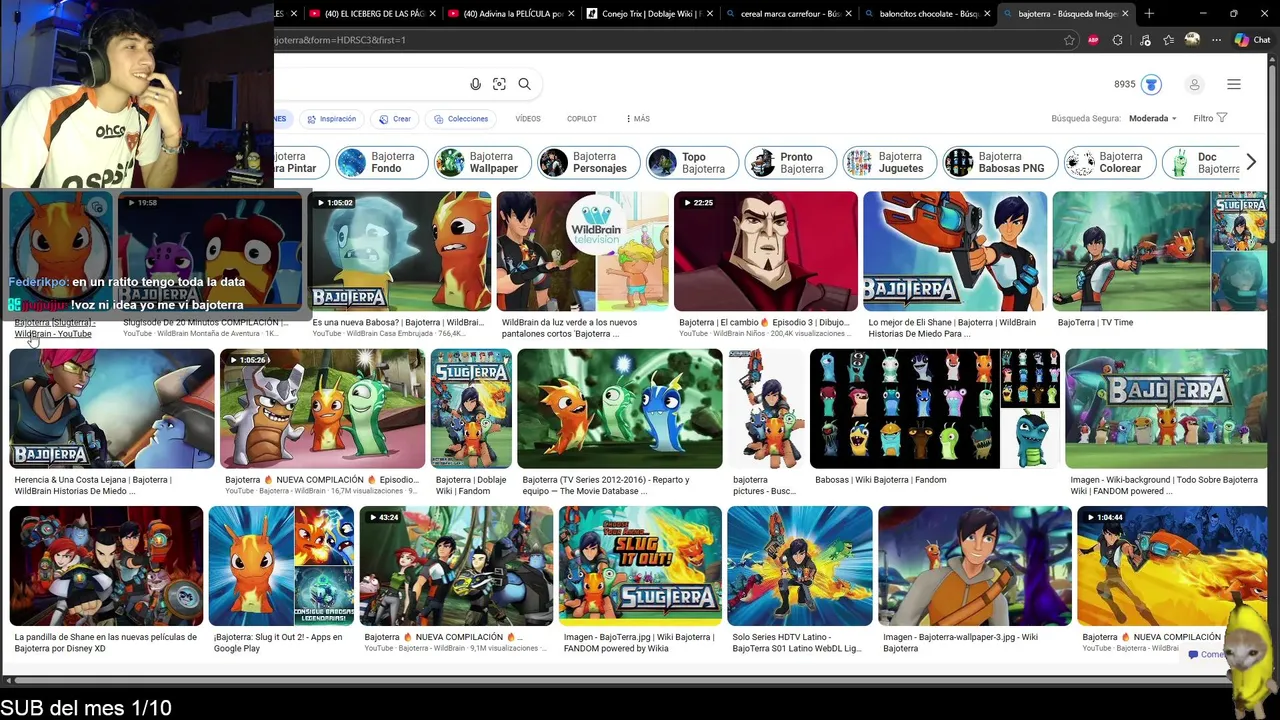Open Slug it Out 2 Google Play image

(281, 566)
